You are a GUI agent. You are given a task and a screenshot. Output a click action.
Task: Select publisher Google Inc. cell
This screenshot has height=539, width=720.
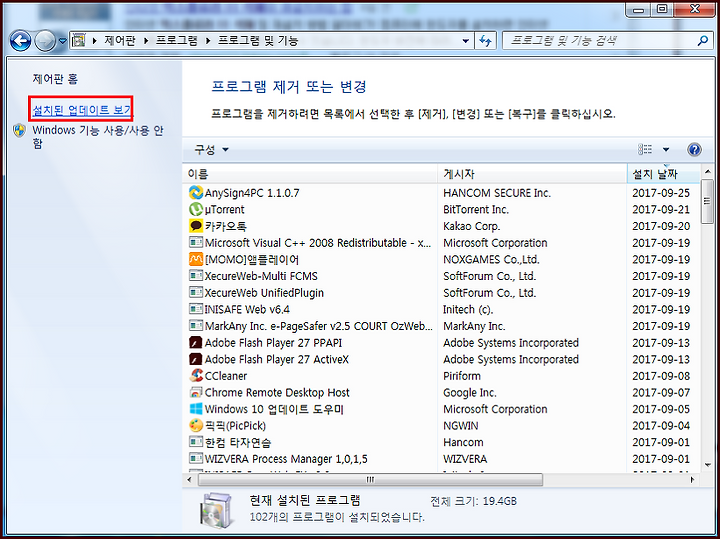[x=470, y=393]
